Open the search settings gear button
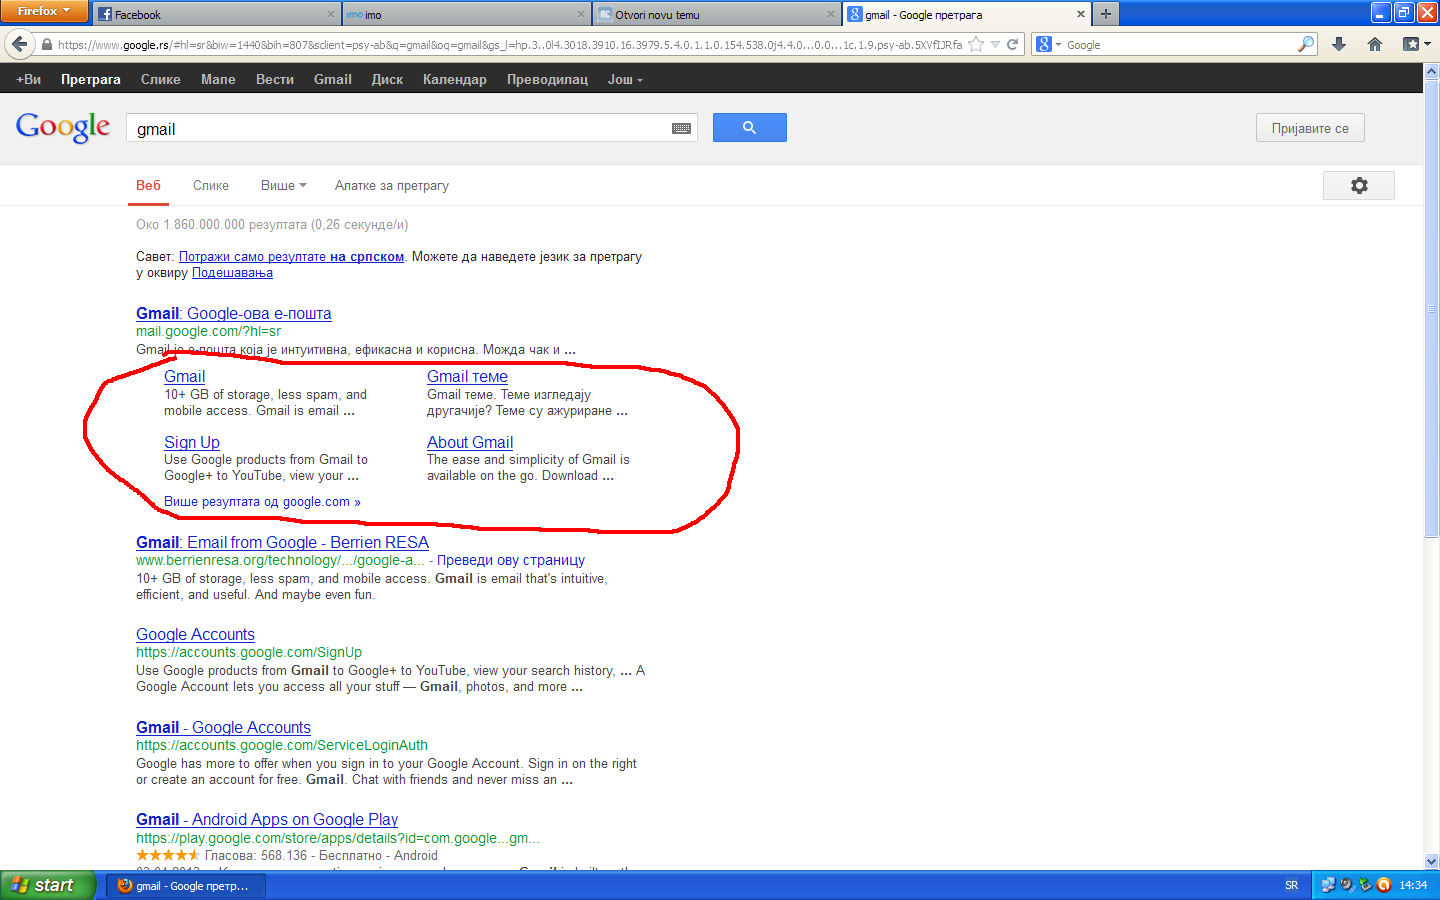 (x=1359, y=185)
